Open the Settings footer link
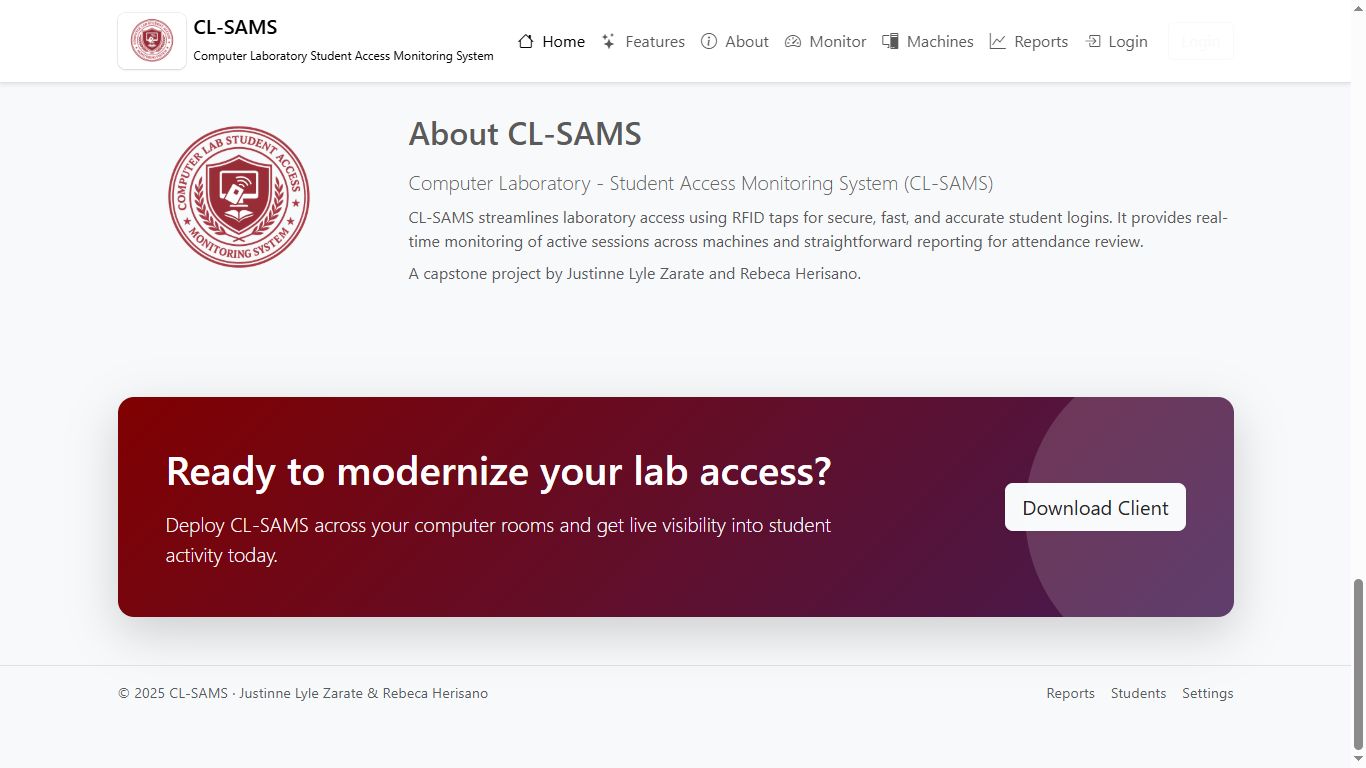1366x768 pixels. tap(1207, 693)
